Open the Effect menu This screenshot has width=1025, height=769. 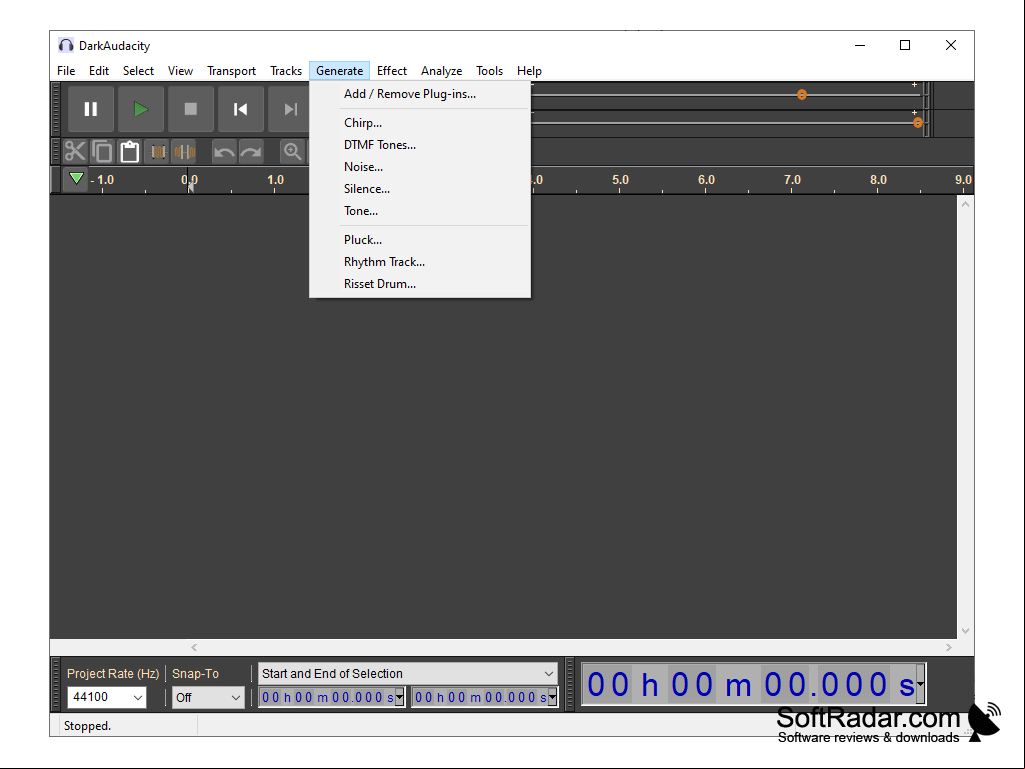[x=392, y=71]
